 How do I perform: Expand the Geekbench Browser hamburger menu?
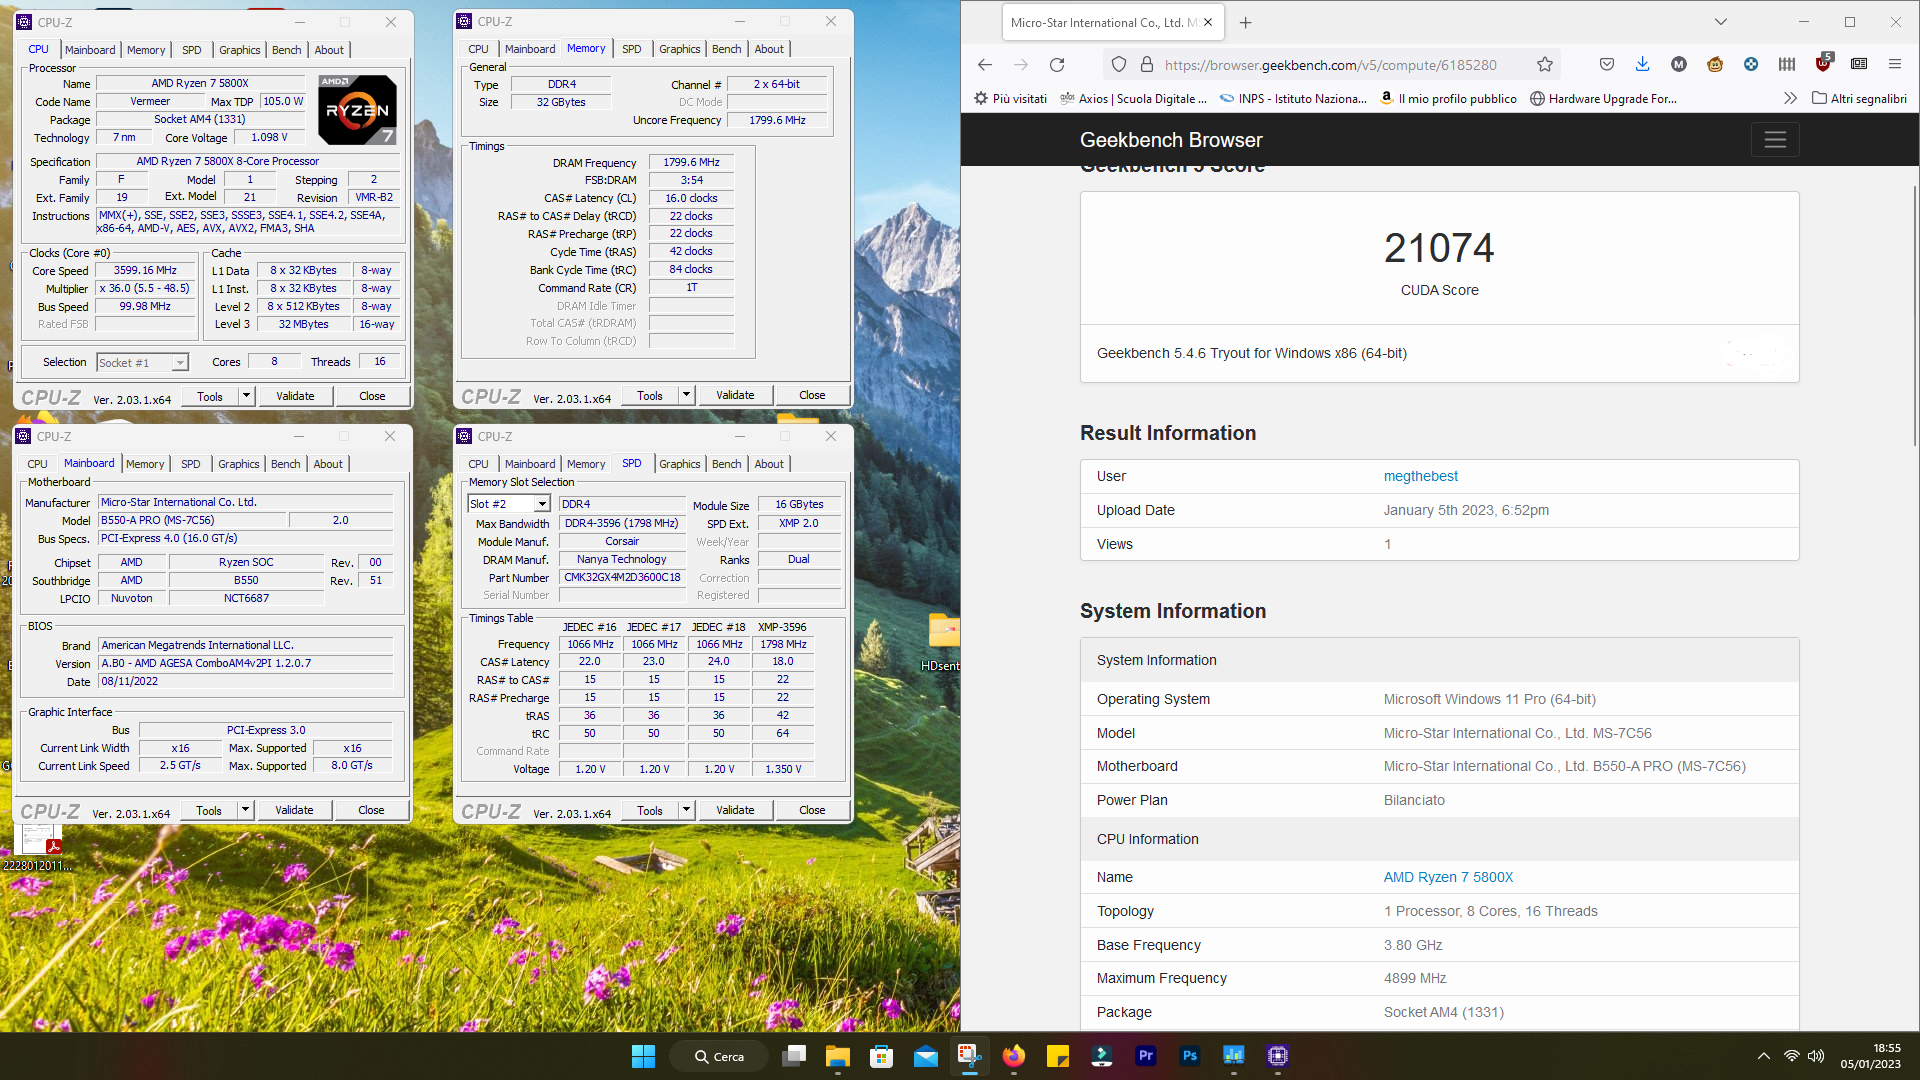tap(1775, 140)
